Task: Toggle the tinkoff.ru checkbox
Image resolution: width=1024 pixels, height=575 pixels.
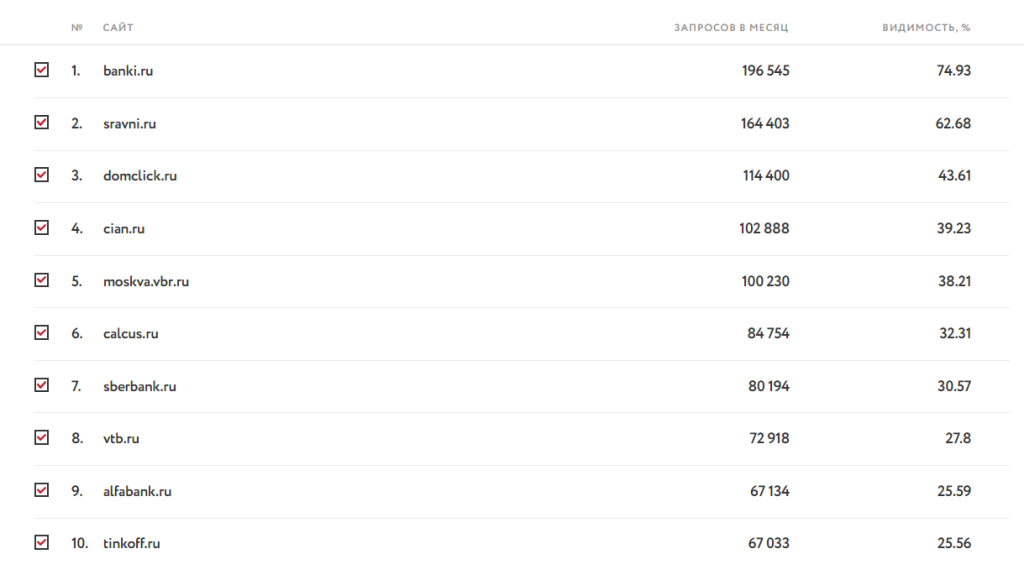Action: (41, 542)
